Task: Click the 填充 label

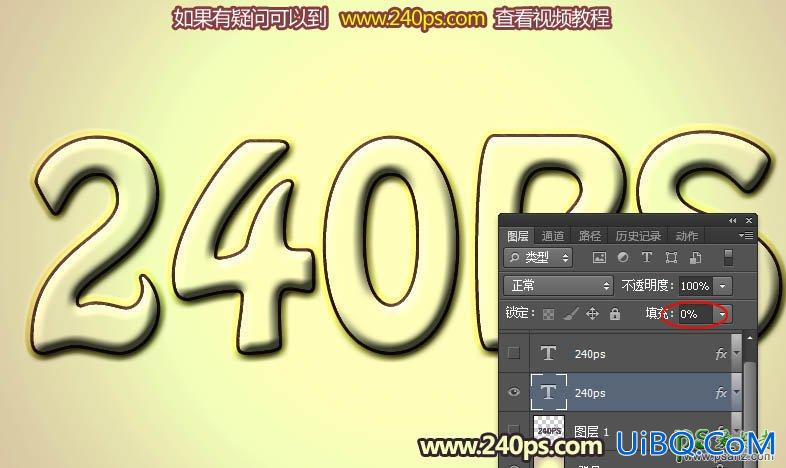Action: tap(660, 314)
